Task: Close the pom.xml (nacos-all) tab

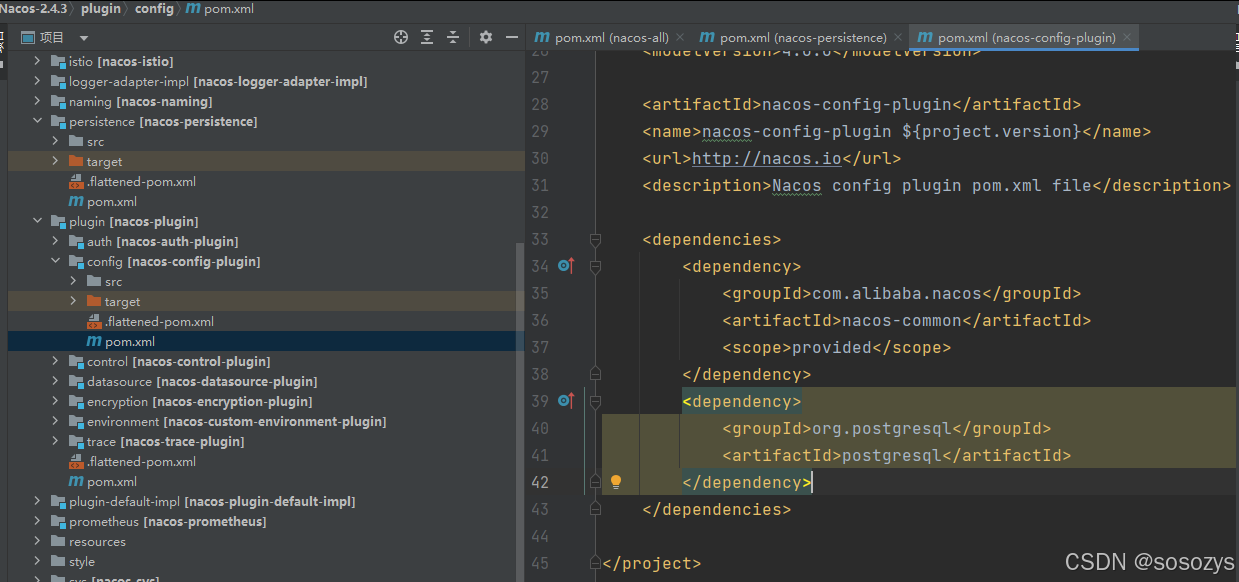Action: pos(681,38)
